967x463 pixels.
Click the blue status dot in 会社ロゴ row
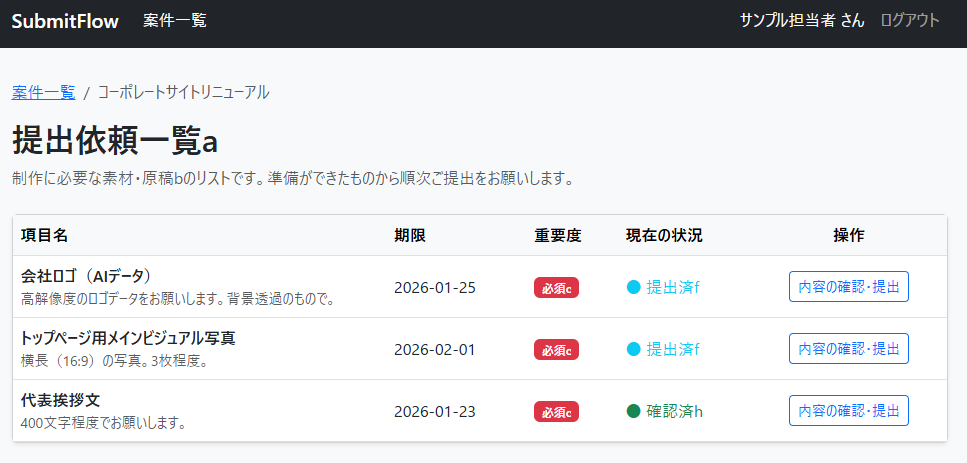[x=633, y=288]
